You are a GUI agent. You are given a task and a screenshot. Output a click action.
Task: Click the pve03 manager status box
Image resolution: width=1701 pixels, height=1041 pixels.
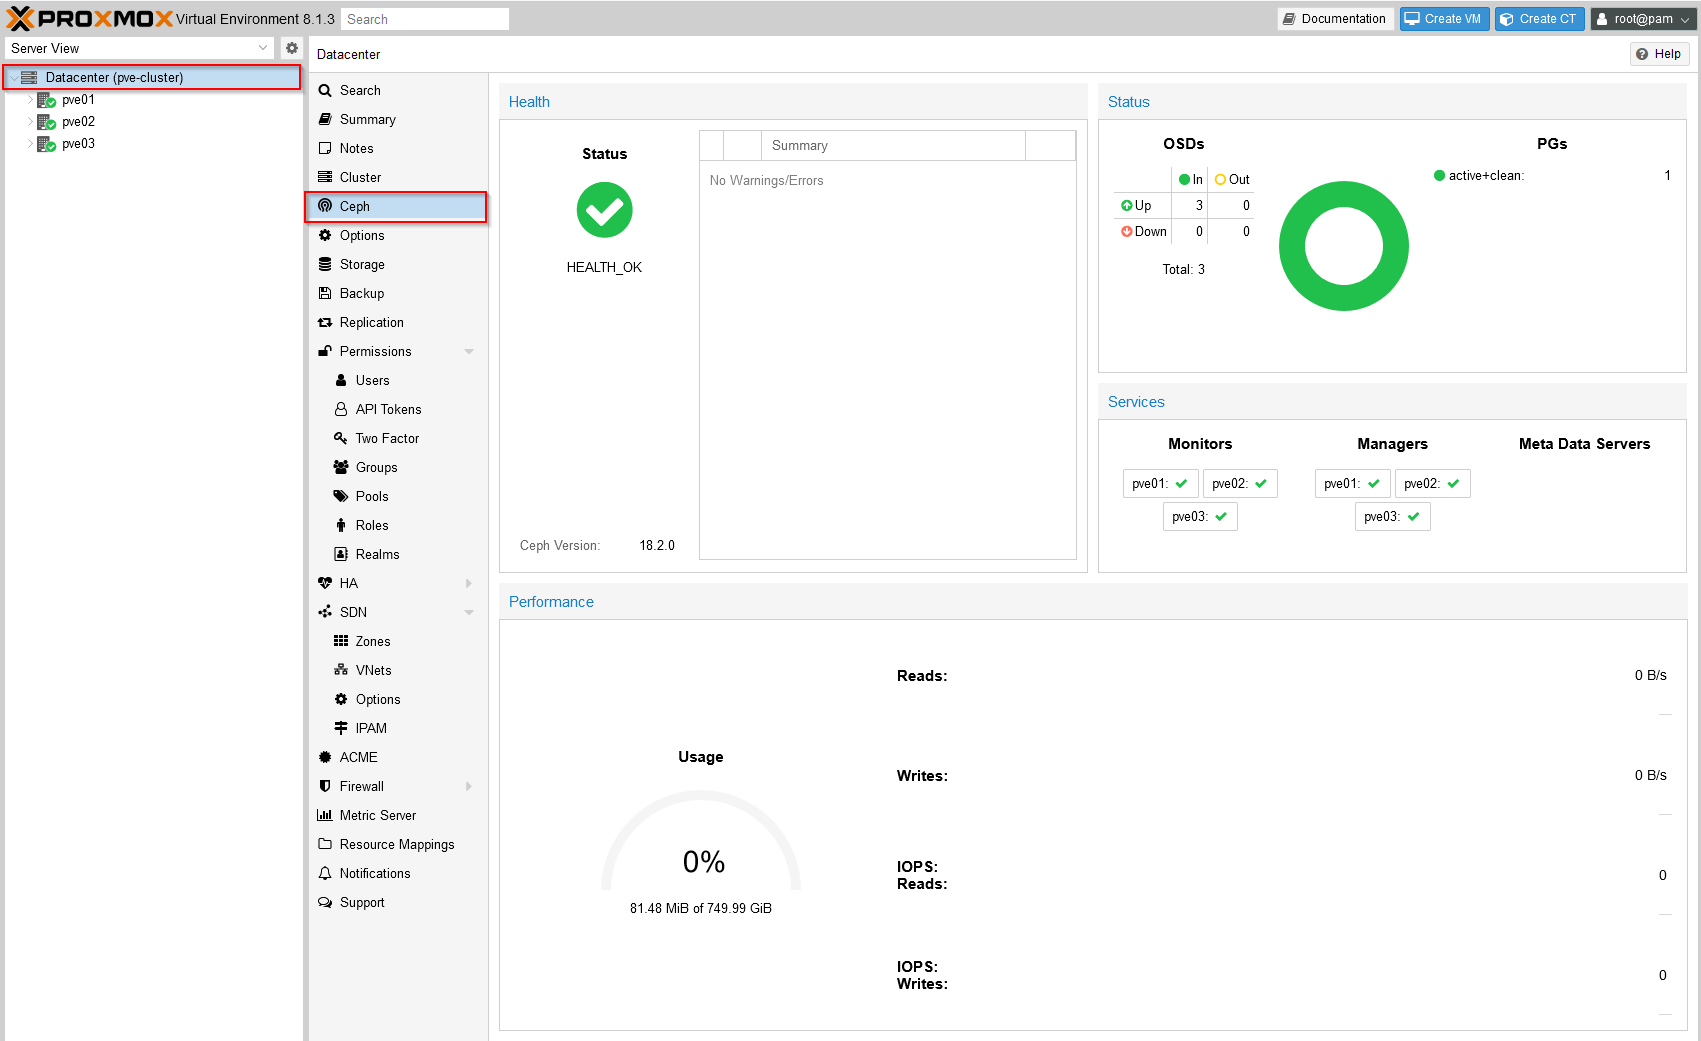coord(1392,516)
